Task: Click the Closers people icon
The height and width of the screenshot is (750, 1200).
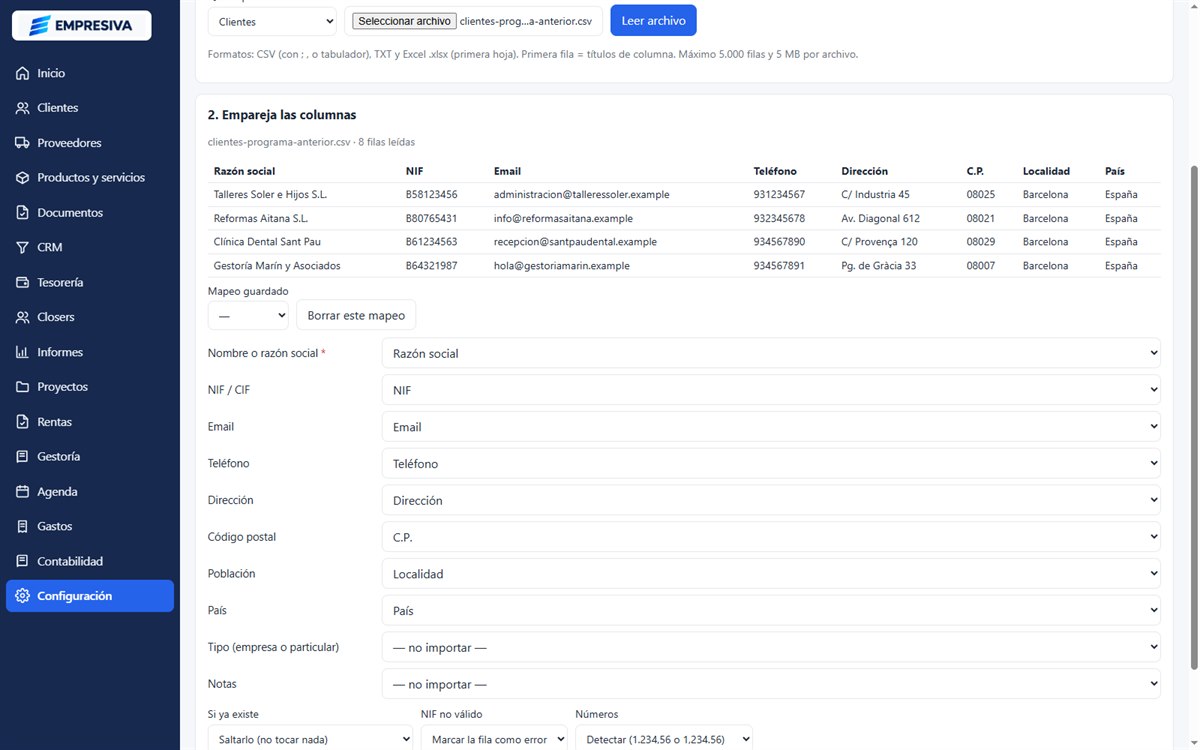Action: (x=22, y=317)
